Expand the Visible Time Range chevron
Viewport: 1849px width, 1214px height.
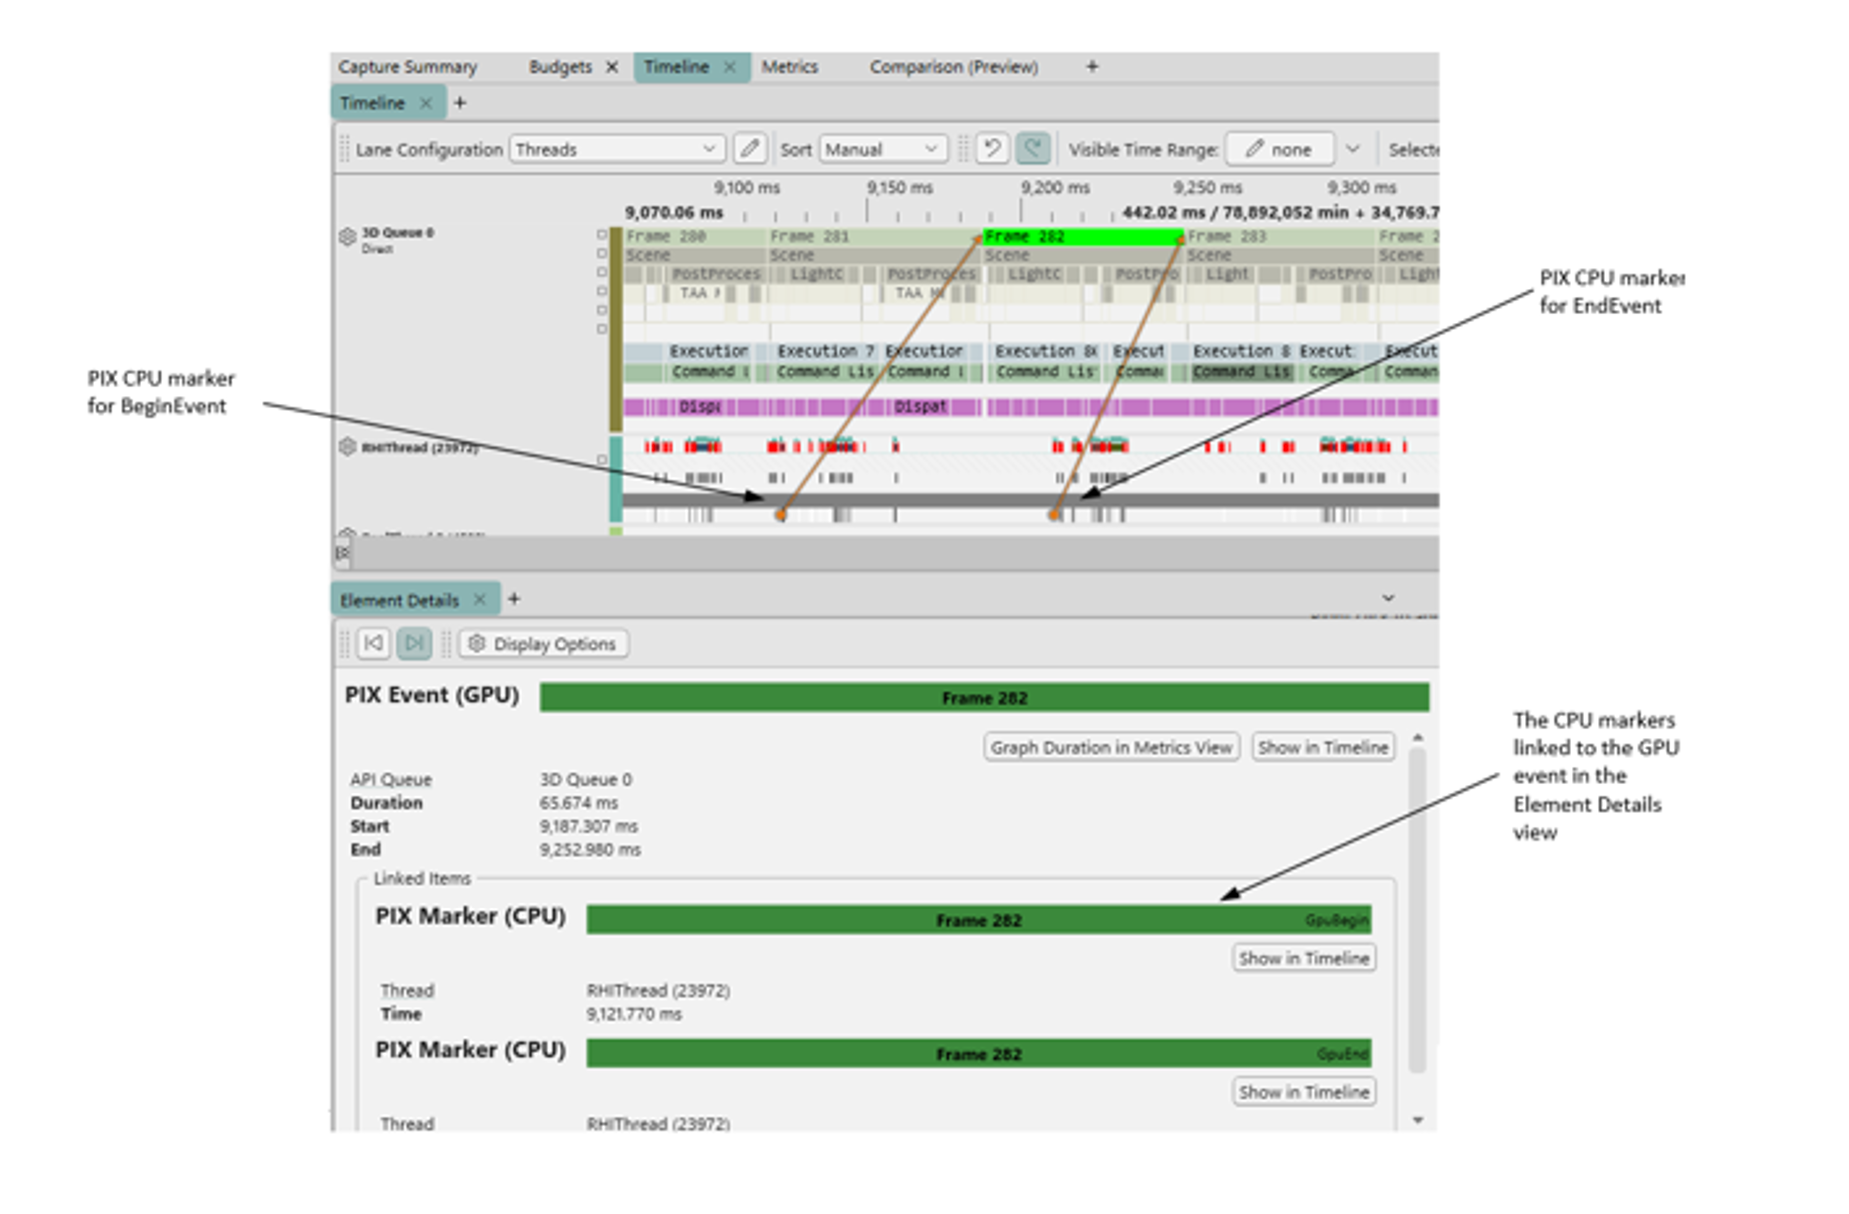click(1353, 149)
